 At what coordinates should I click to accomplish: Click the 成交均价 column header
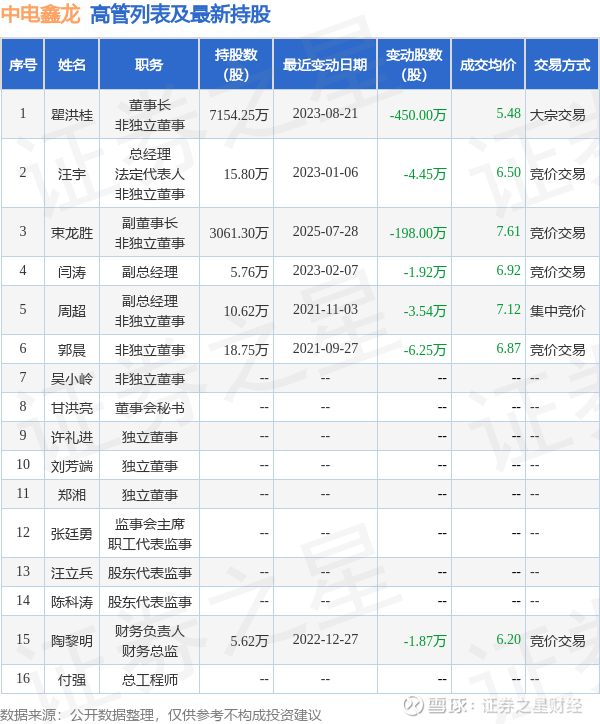[x=488, y=65]
